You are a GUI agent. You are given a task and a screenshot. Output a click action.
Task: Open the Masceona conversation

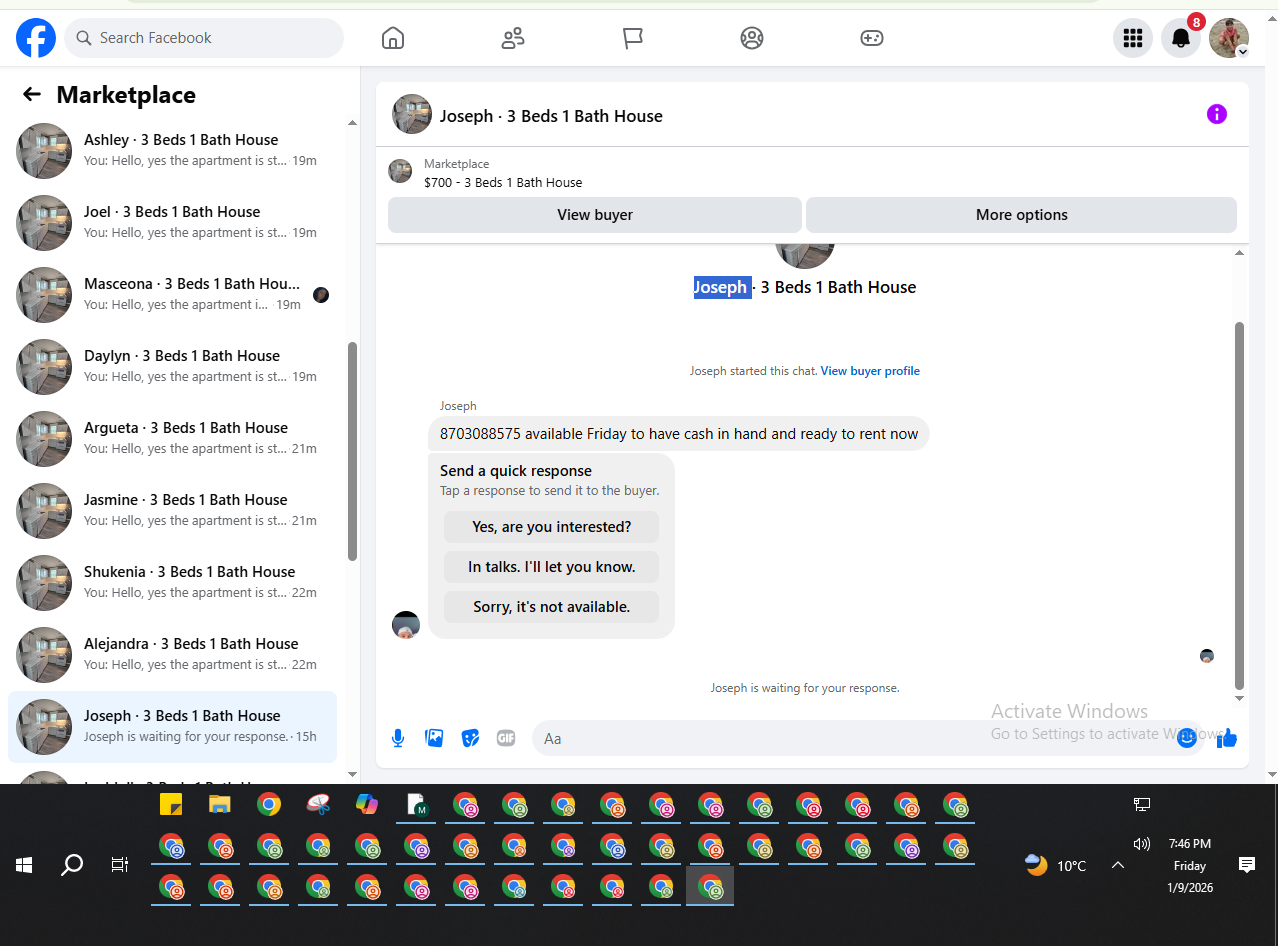(x=172, y=294)
